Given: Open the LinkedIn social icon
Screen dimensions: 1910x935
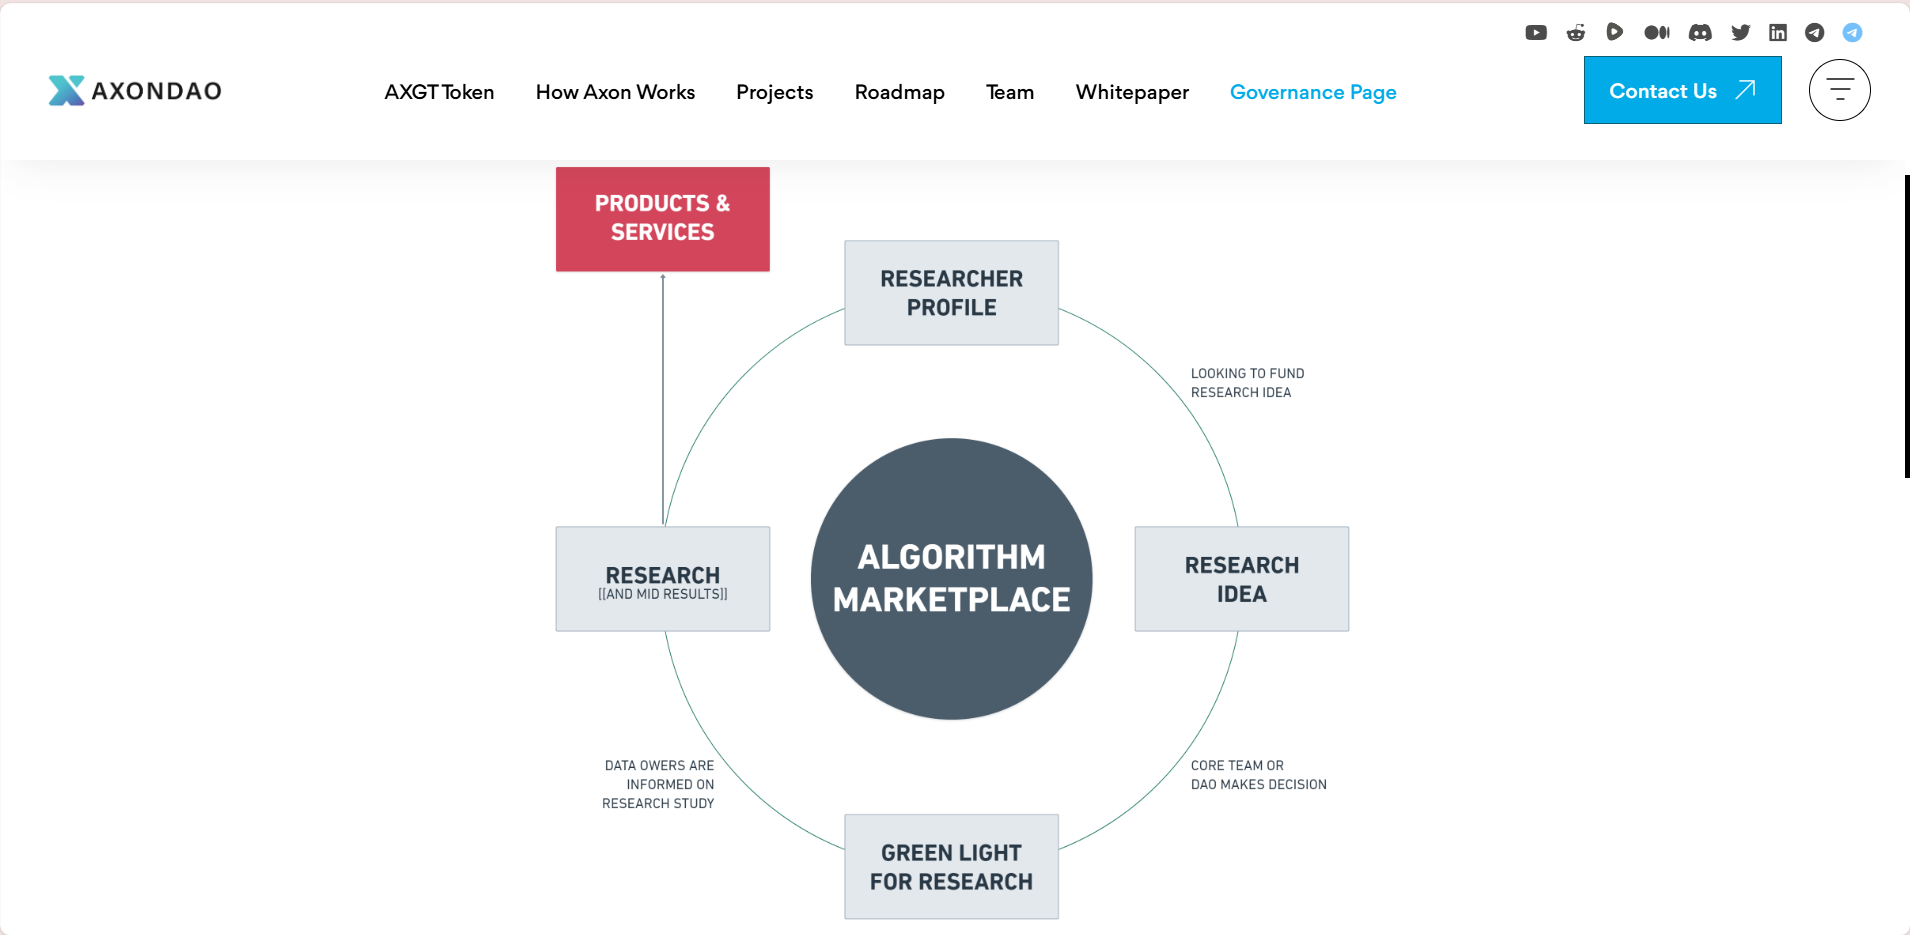Looking at the screenshot, I should pos(1778,33).
